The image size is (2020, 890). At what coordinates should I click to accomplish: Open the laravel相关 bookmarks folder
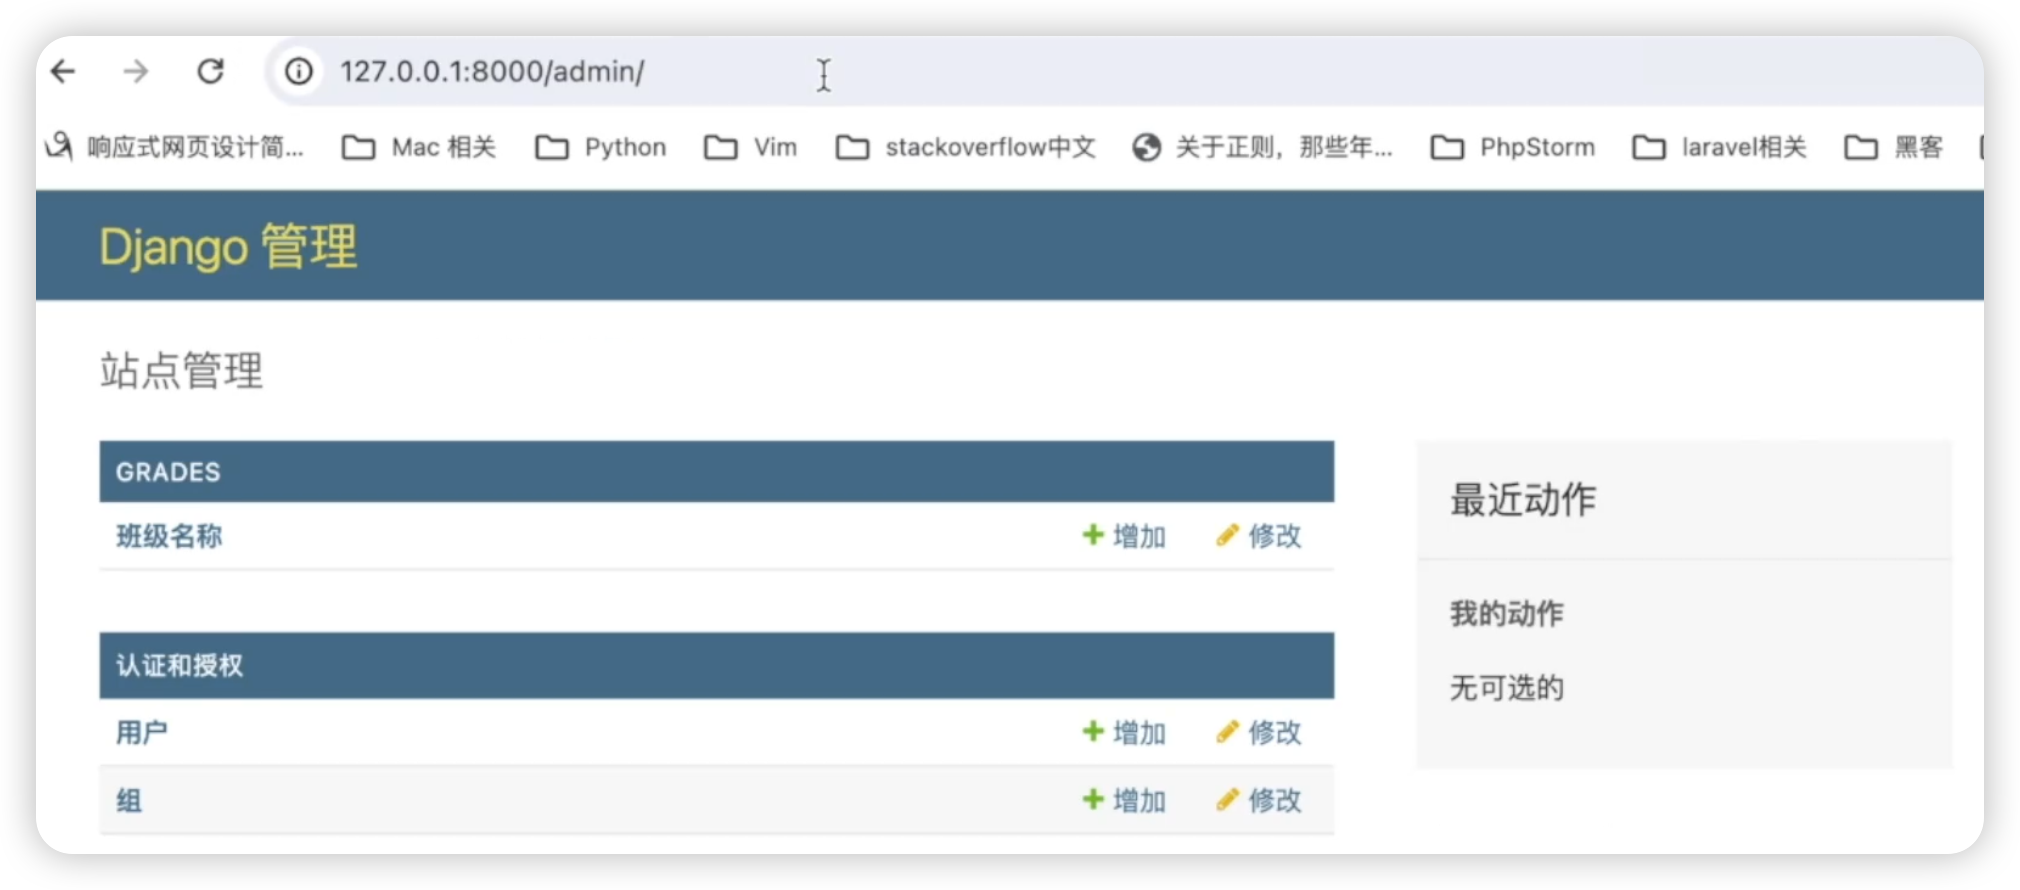pos(1721,148)
